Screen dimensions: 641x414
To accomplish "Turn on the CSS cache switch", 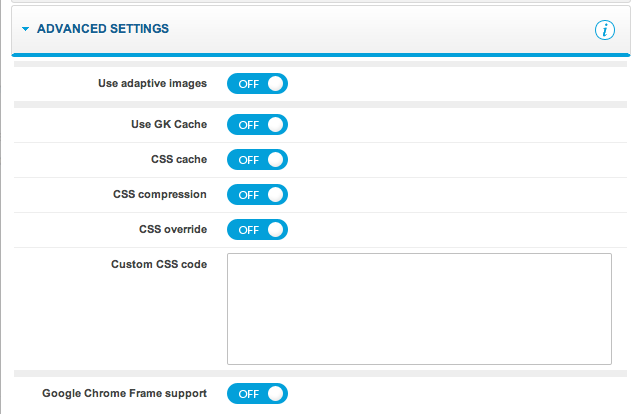I will pyautogui.click(x=257, y=160).
